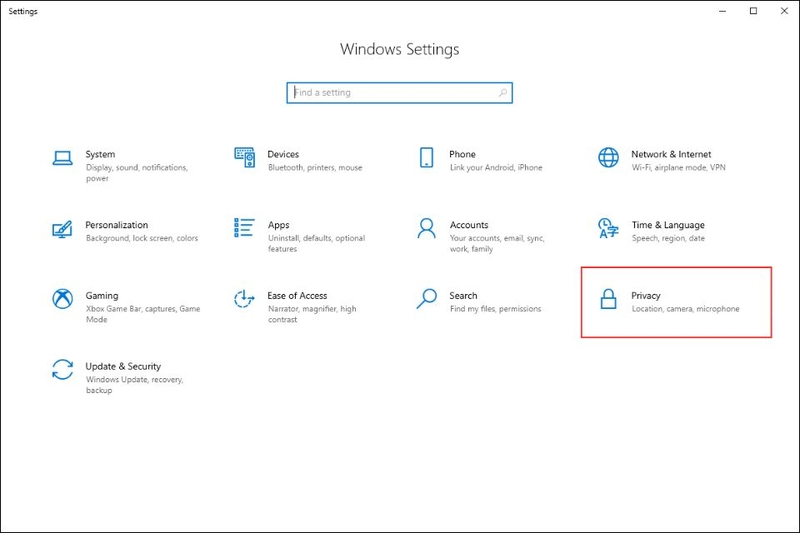The width and height of the screenshot is (800, 533).
Task: Open the Devices keyboard and speaker icon
Action: (x=244, y=158)
